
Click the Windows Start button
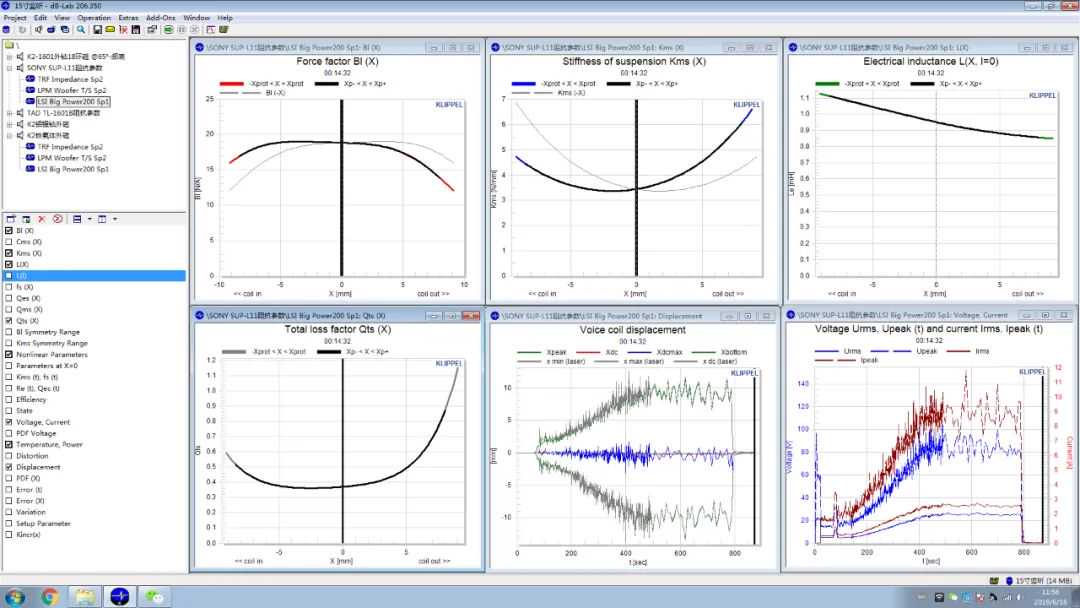14,597
